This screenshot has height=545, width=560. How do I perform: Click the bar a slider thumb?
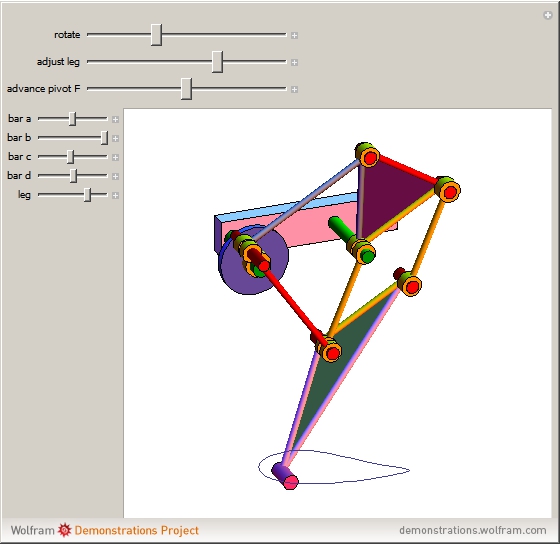click(72, 119)
